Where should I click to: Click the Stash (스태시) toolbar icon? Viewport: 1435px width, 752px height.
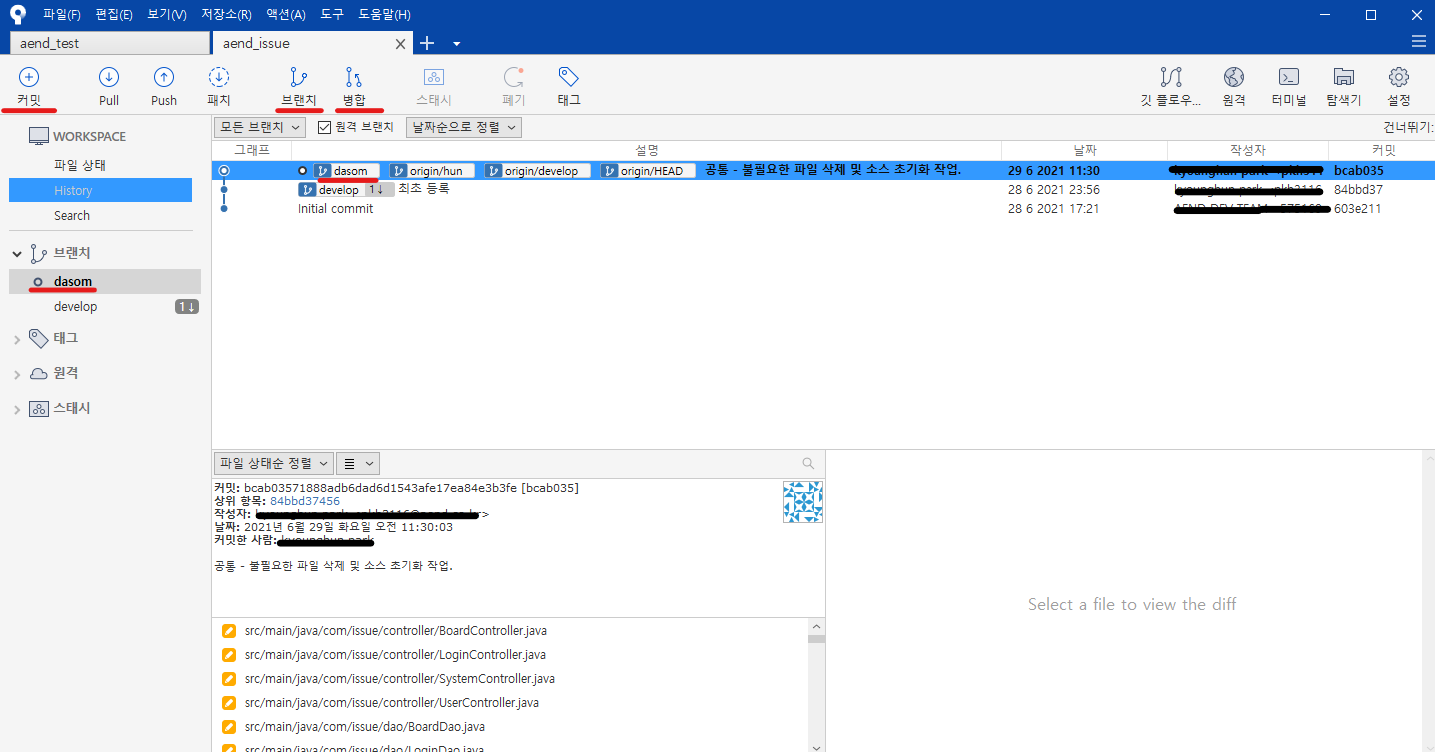(x=433, y=77)
